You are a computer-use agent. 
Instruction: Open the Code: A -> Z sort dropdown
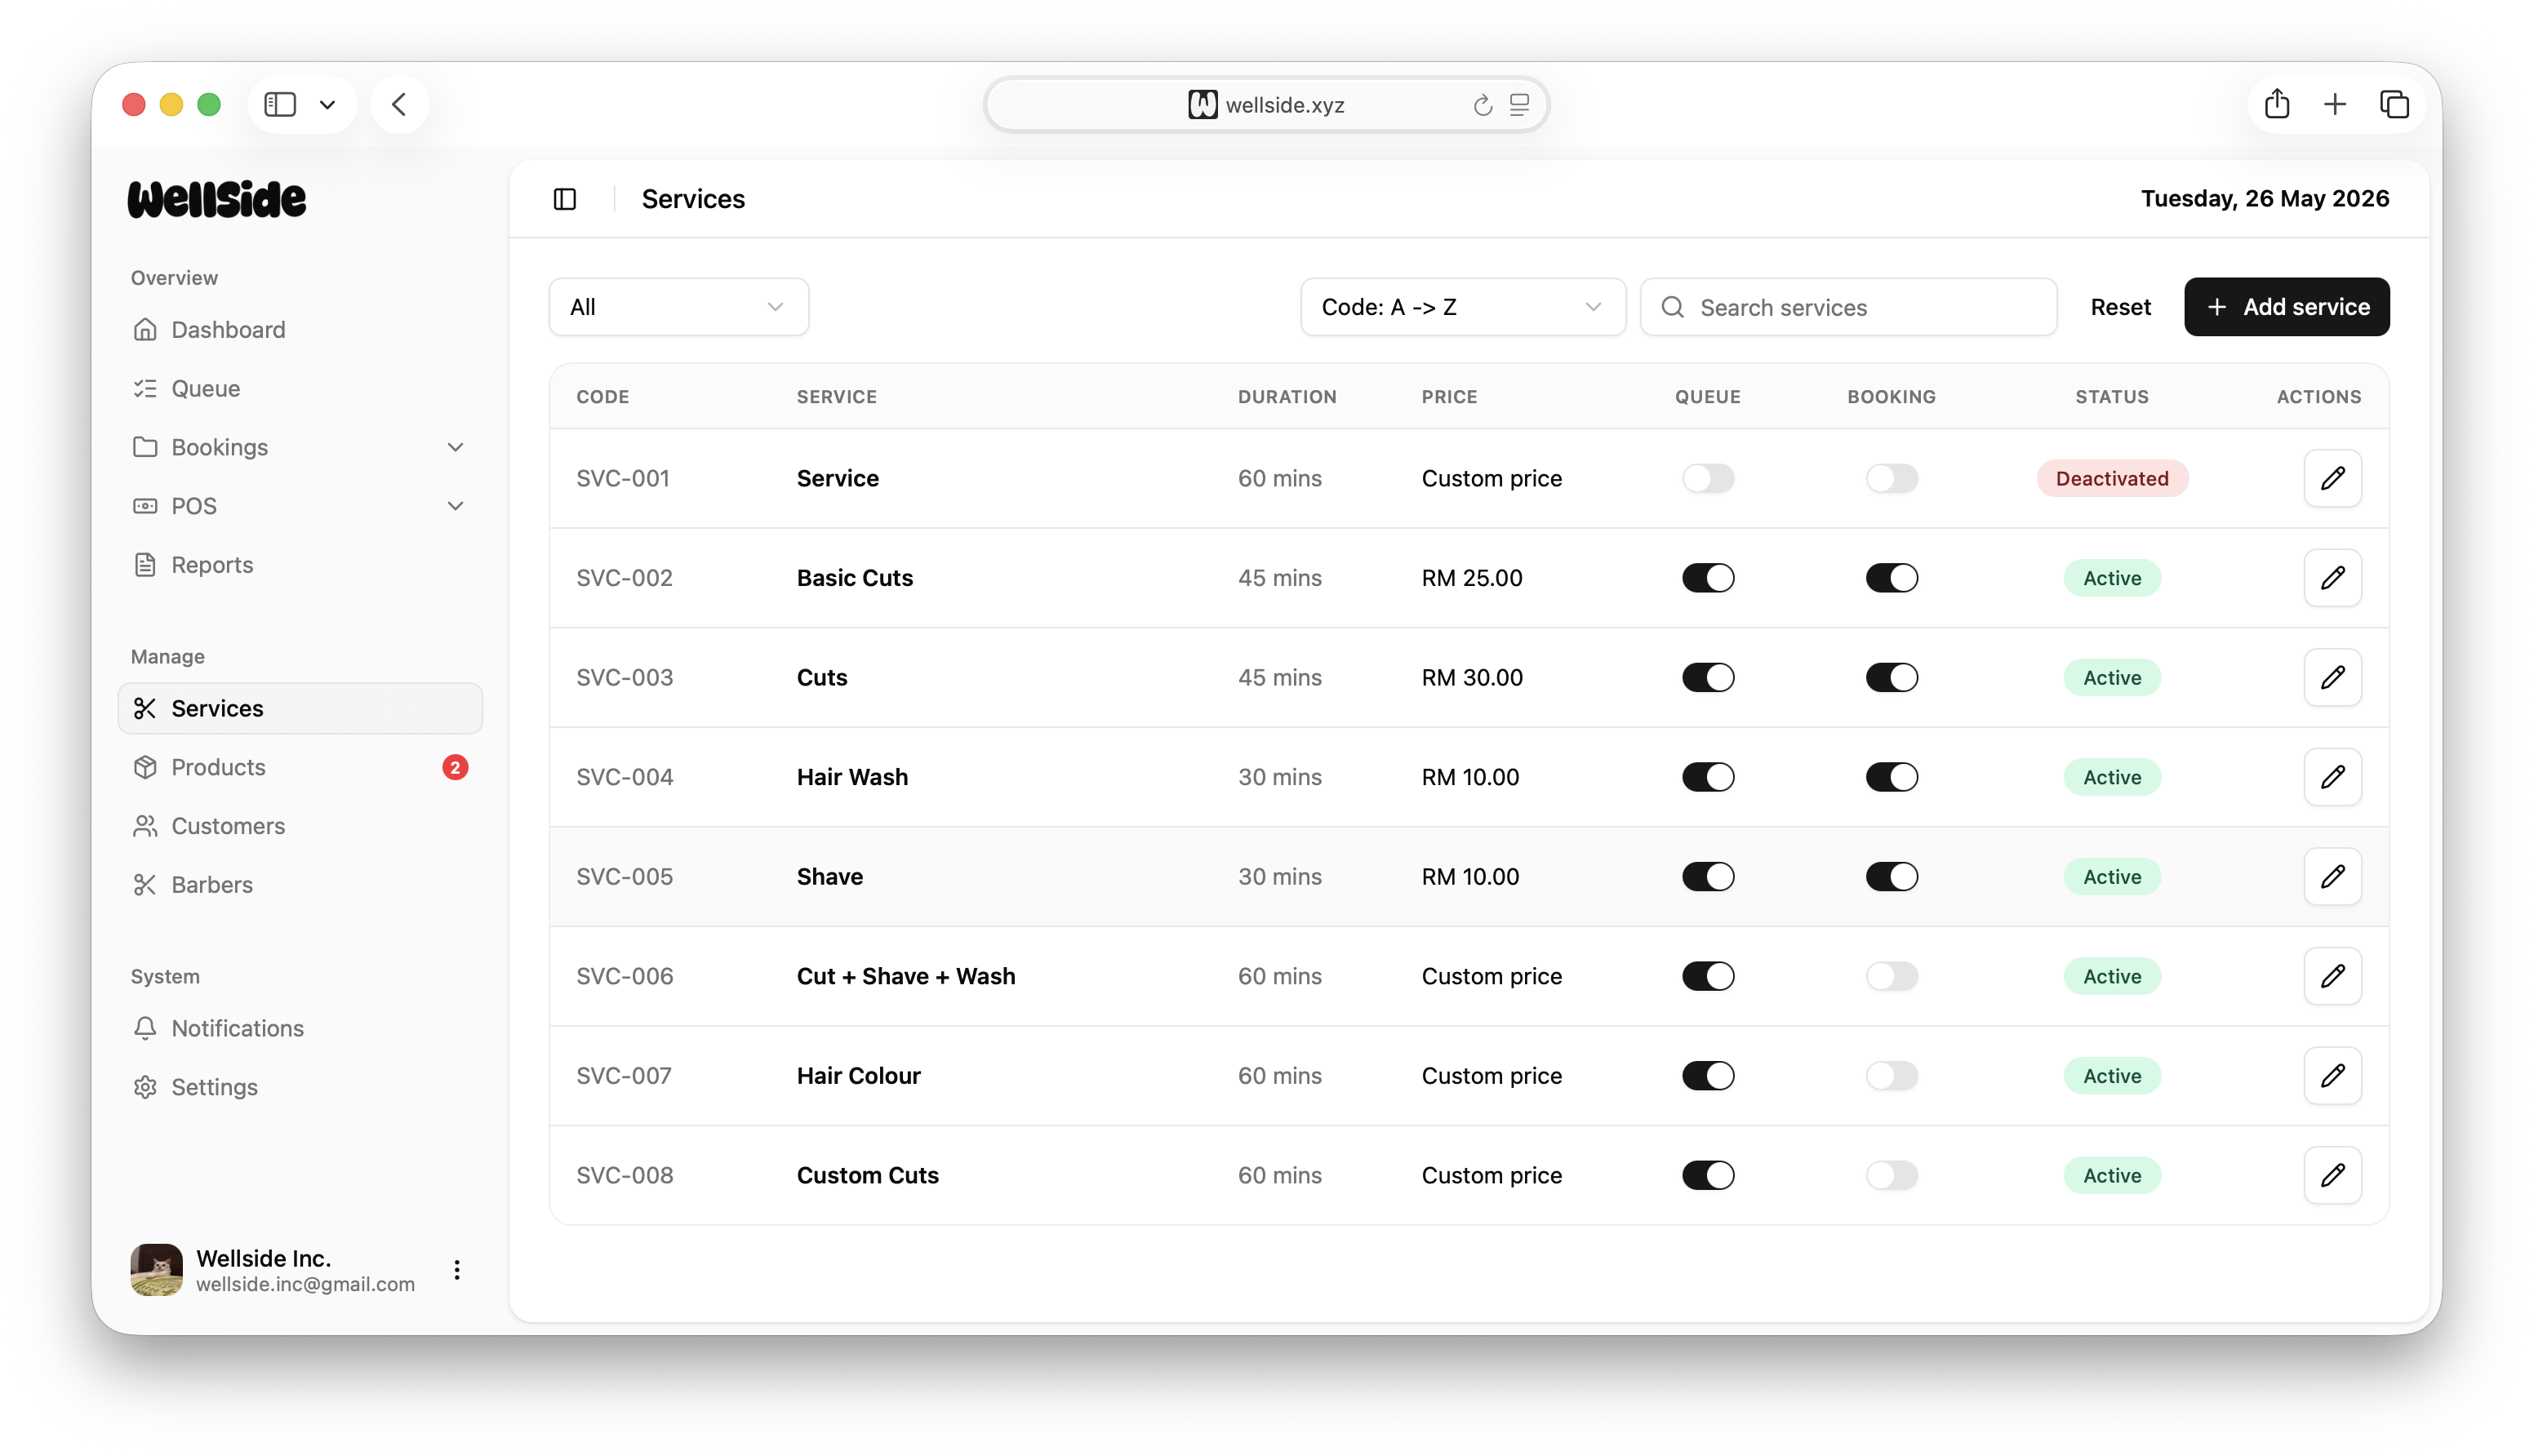click(x=1462, y=307)
